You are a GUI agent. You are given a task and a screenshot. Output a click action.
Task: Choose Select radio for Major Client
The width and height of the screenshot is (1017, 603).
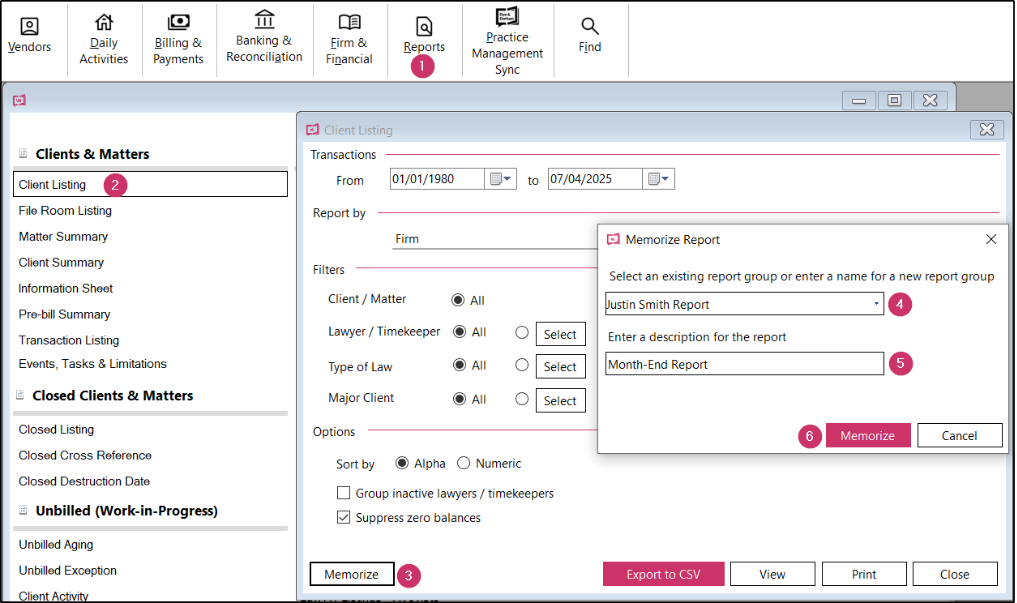click(522, 399)
